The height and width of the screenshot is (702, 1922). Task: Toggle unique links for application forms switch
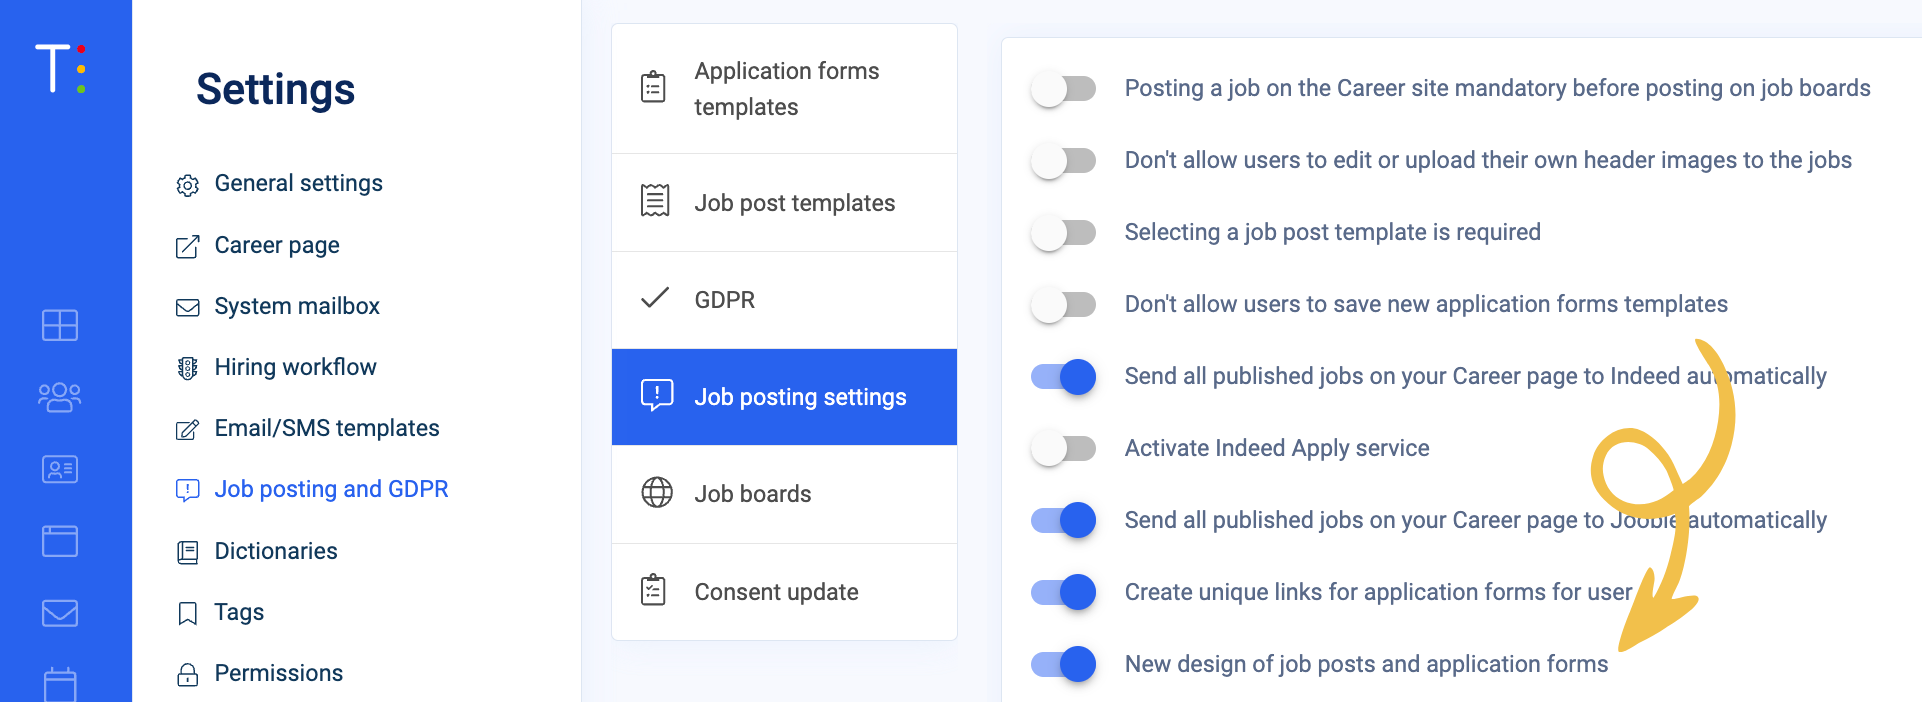(x=1063, y=593)
